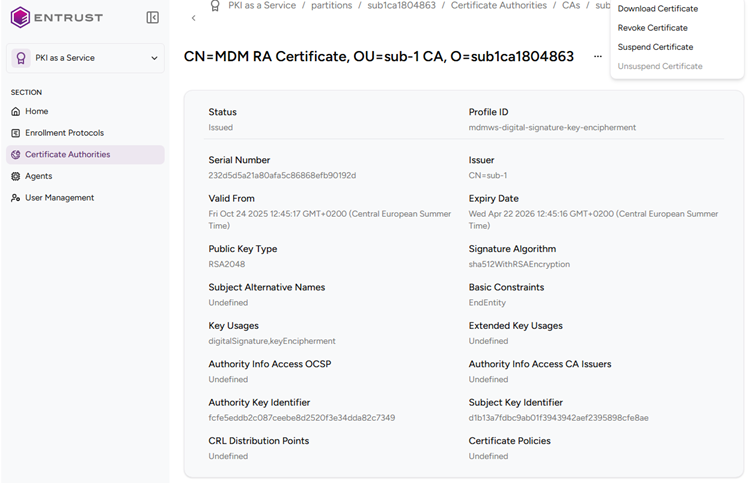Screen dimensions: 750x483
Task: Collapse the sidebar with the panel icon
Action: [x=152, y=17]
